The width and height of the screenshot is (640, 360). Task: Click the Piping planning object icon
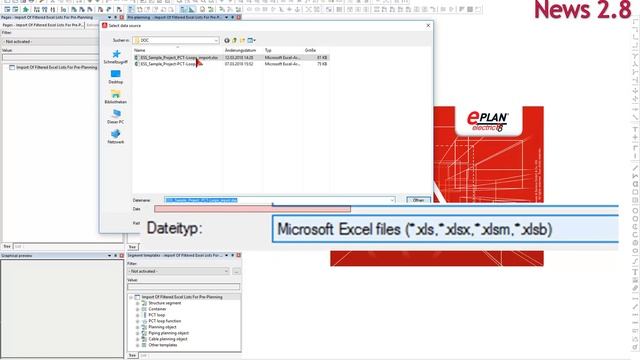click(144, 333)
